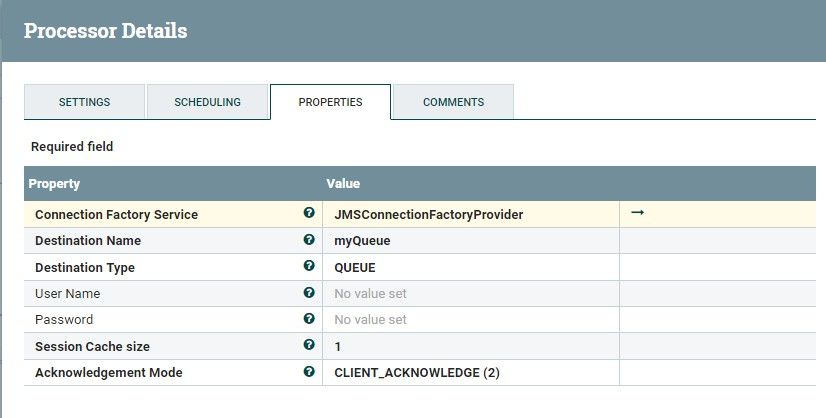This screenshot has width=826, height=418.
Task: Open the Comments tab
Action: tap(453, 102)
